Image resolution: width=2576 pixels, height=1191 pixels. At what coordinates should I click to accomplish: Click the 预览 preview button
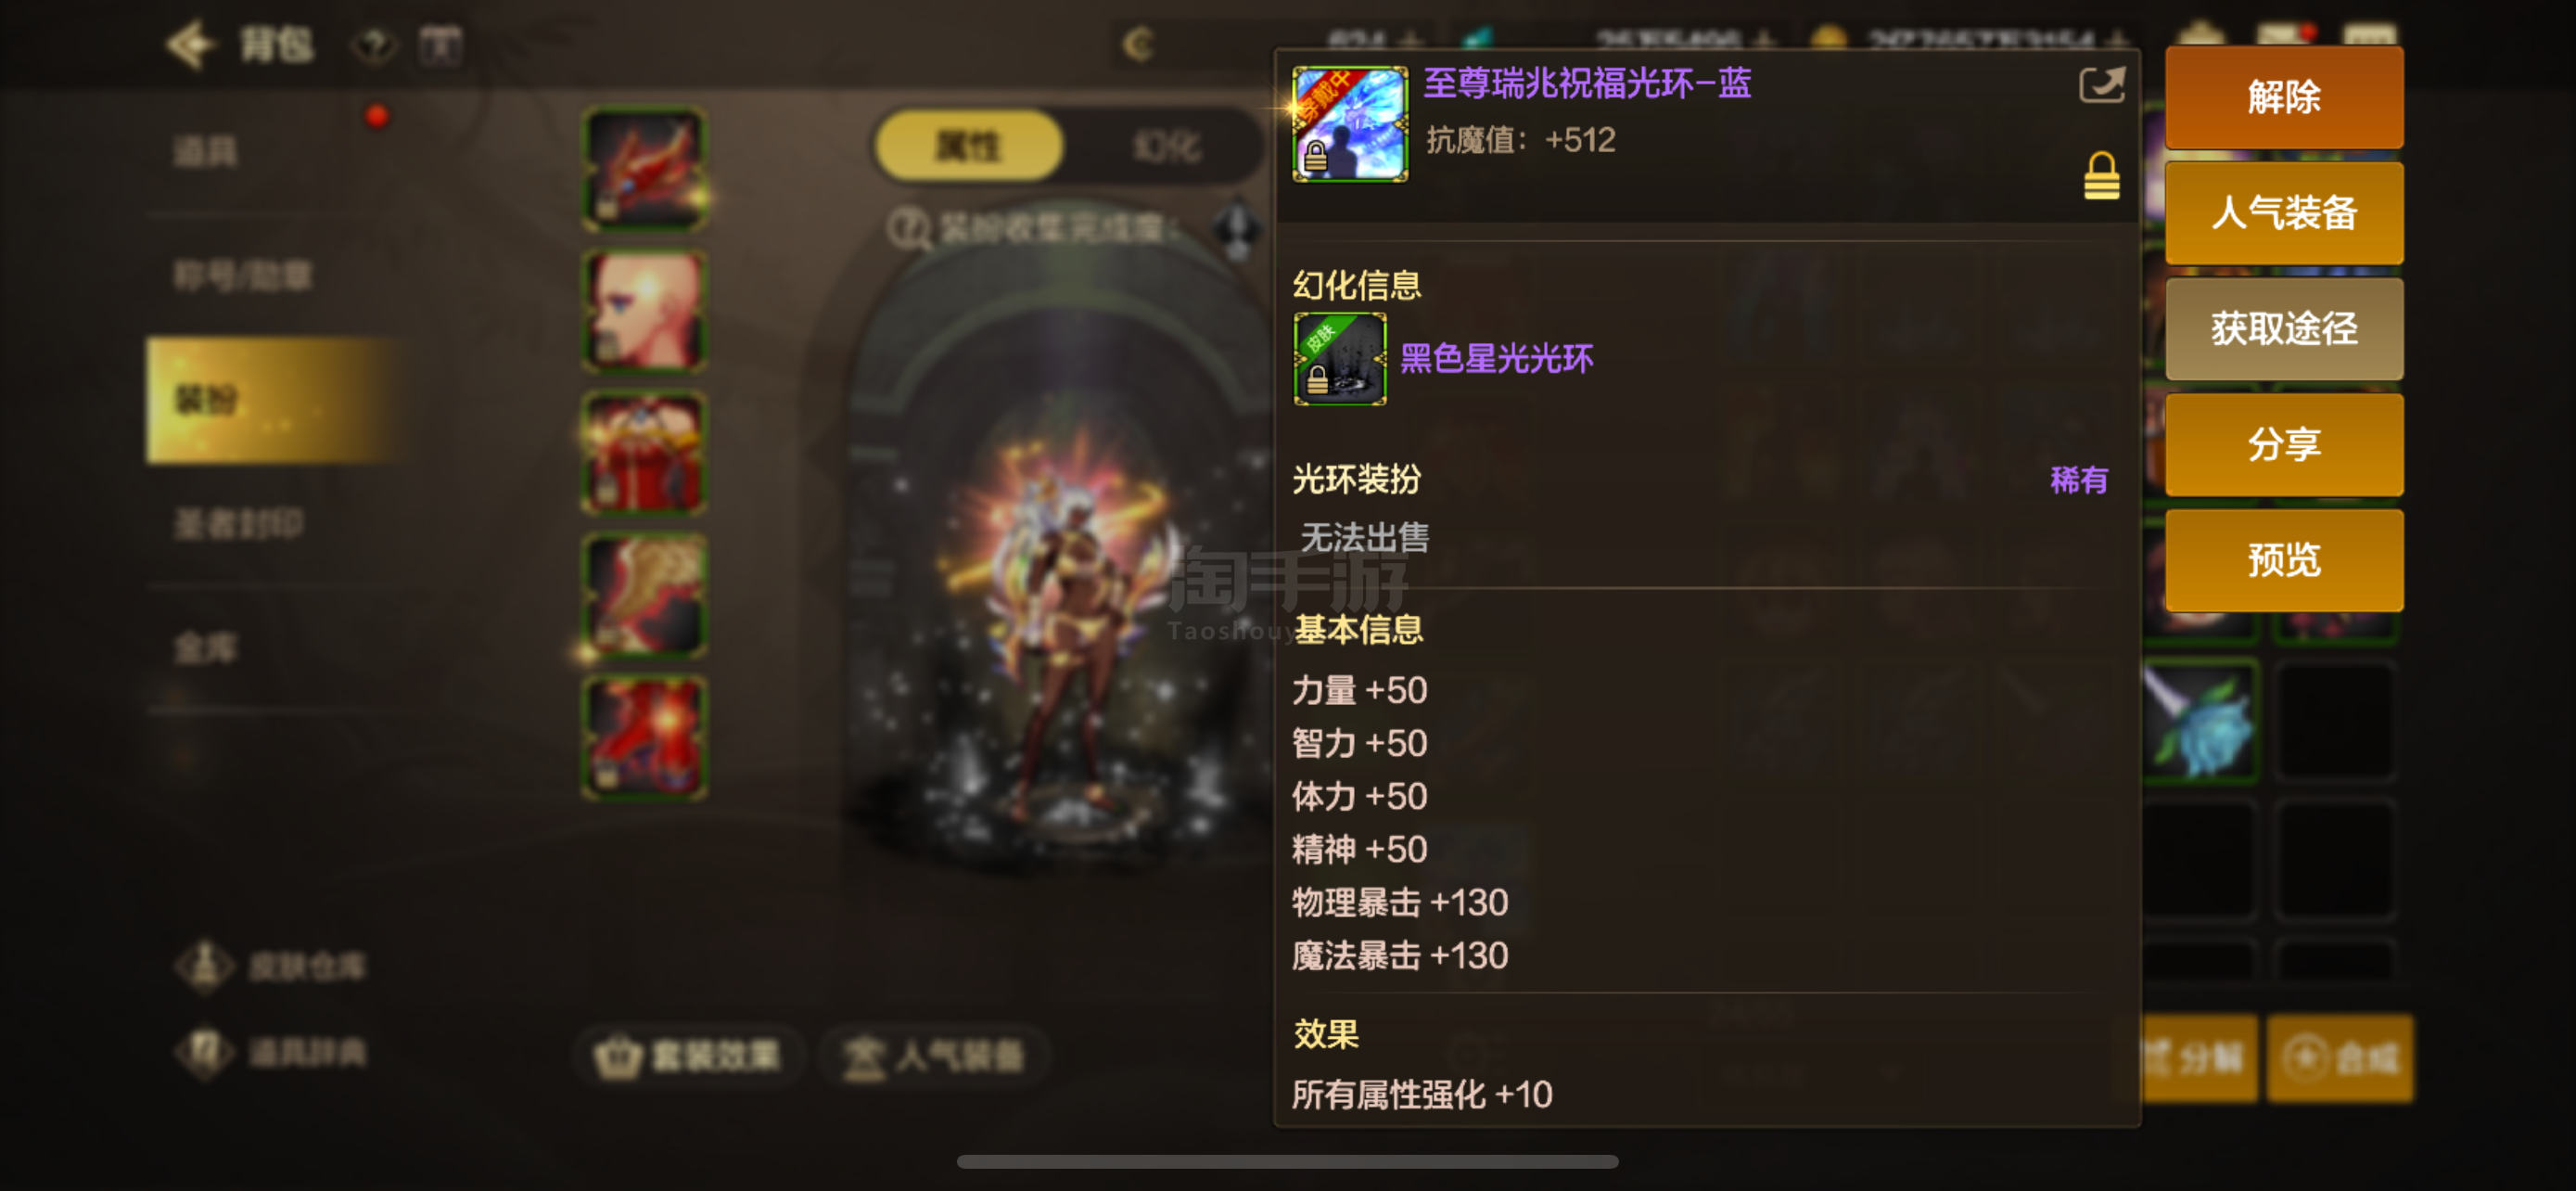tap(2283, 560)
